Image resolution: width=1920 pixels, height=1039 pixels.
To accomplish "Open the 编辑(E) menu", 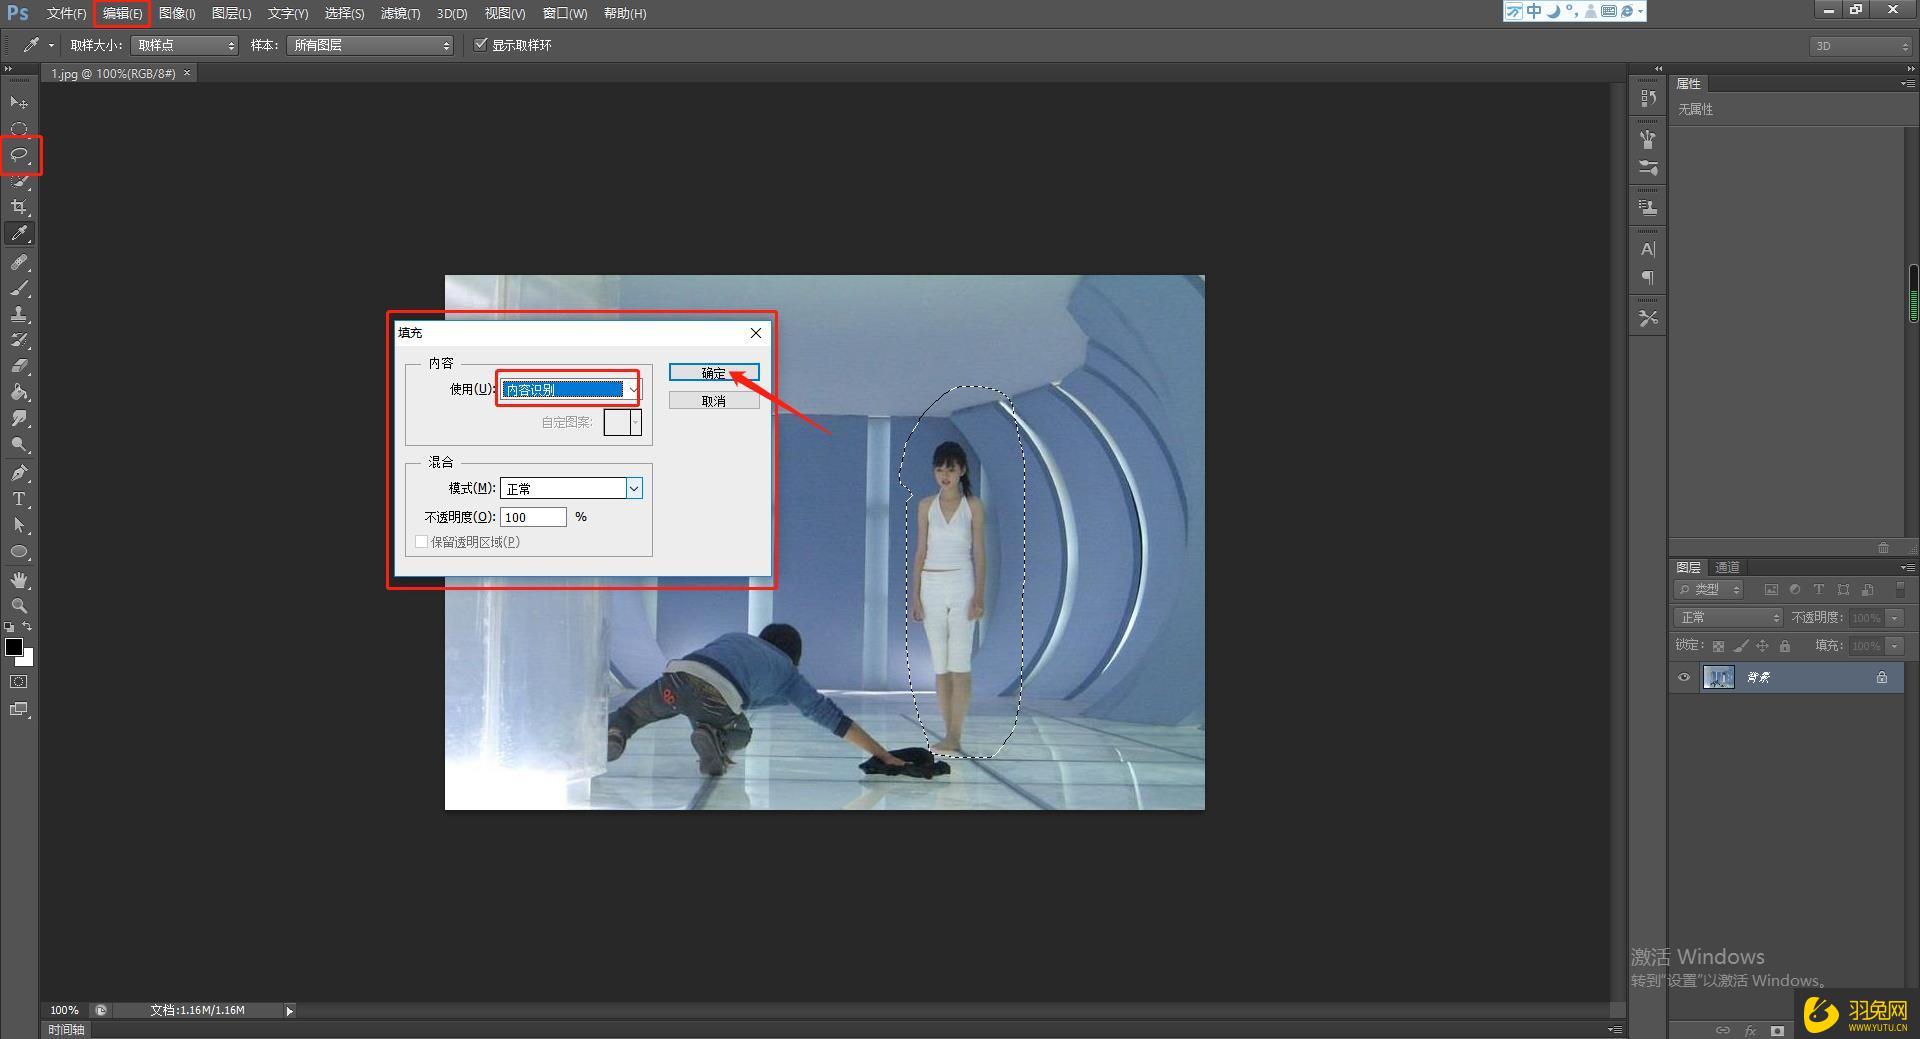I will pyautogui.click(x=122, y=13).
